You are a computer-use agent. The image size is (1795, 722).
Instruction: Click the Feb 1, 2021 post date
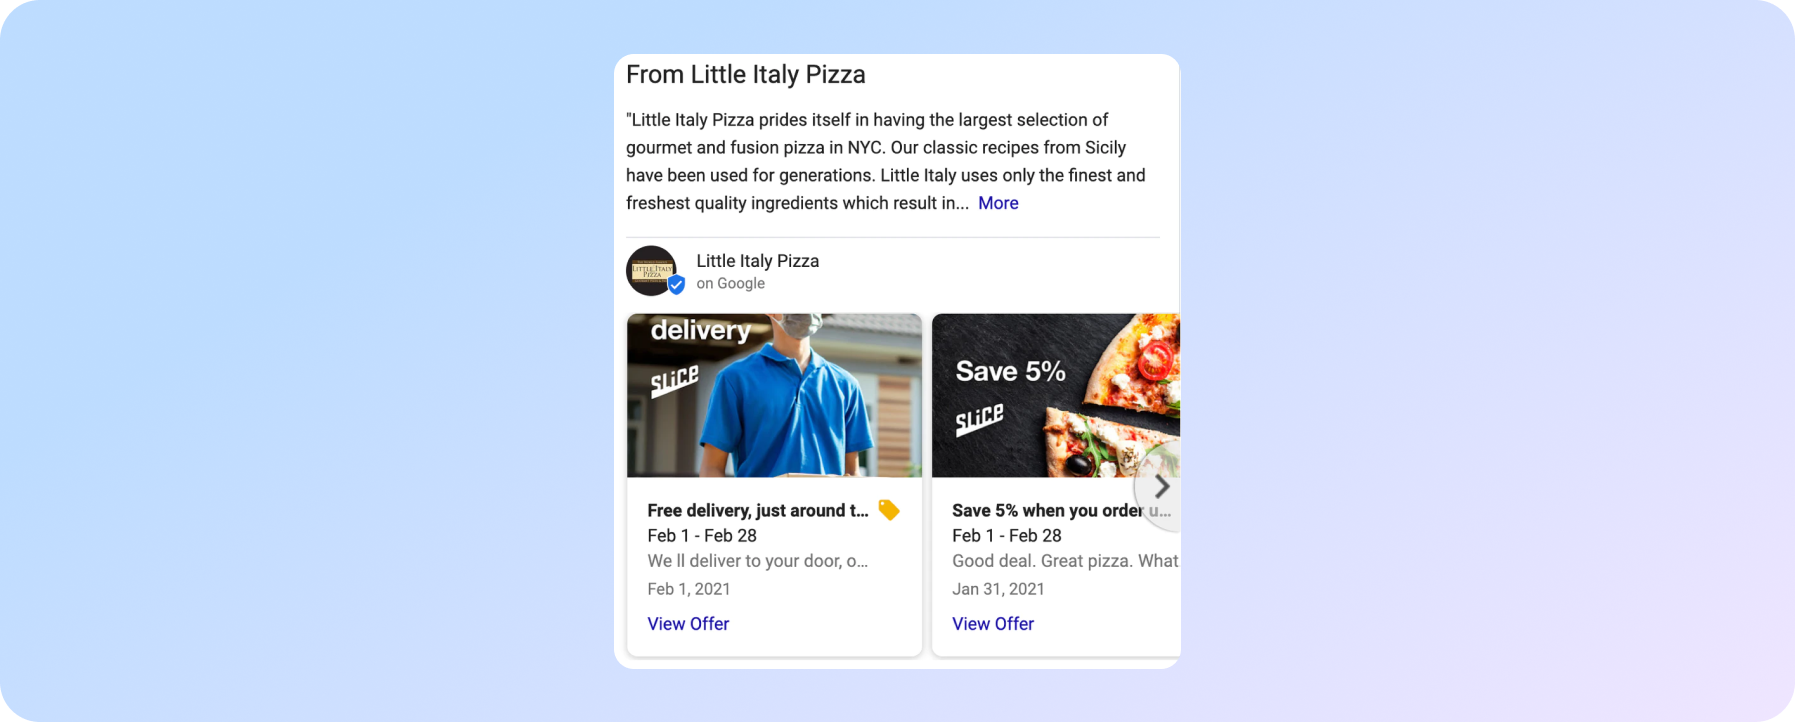click(689, 589)
